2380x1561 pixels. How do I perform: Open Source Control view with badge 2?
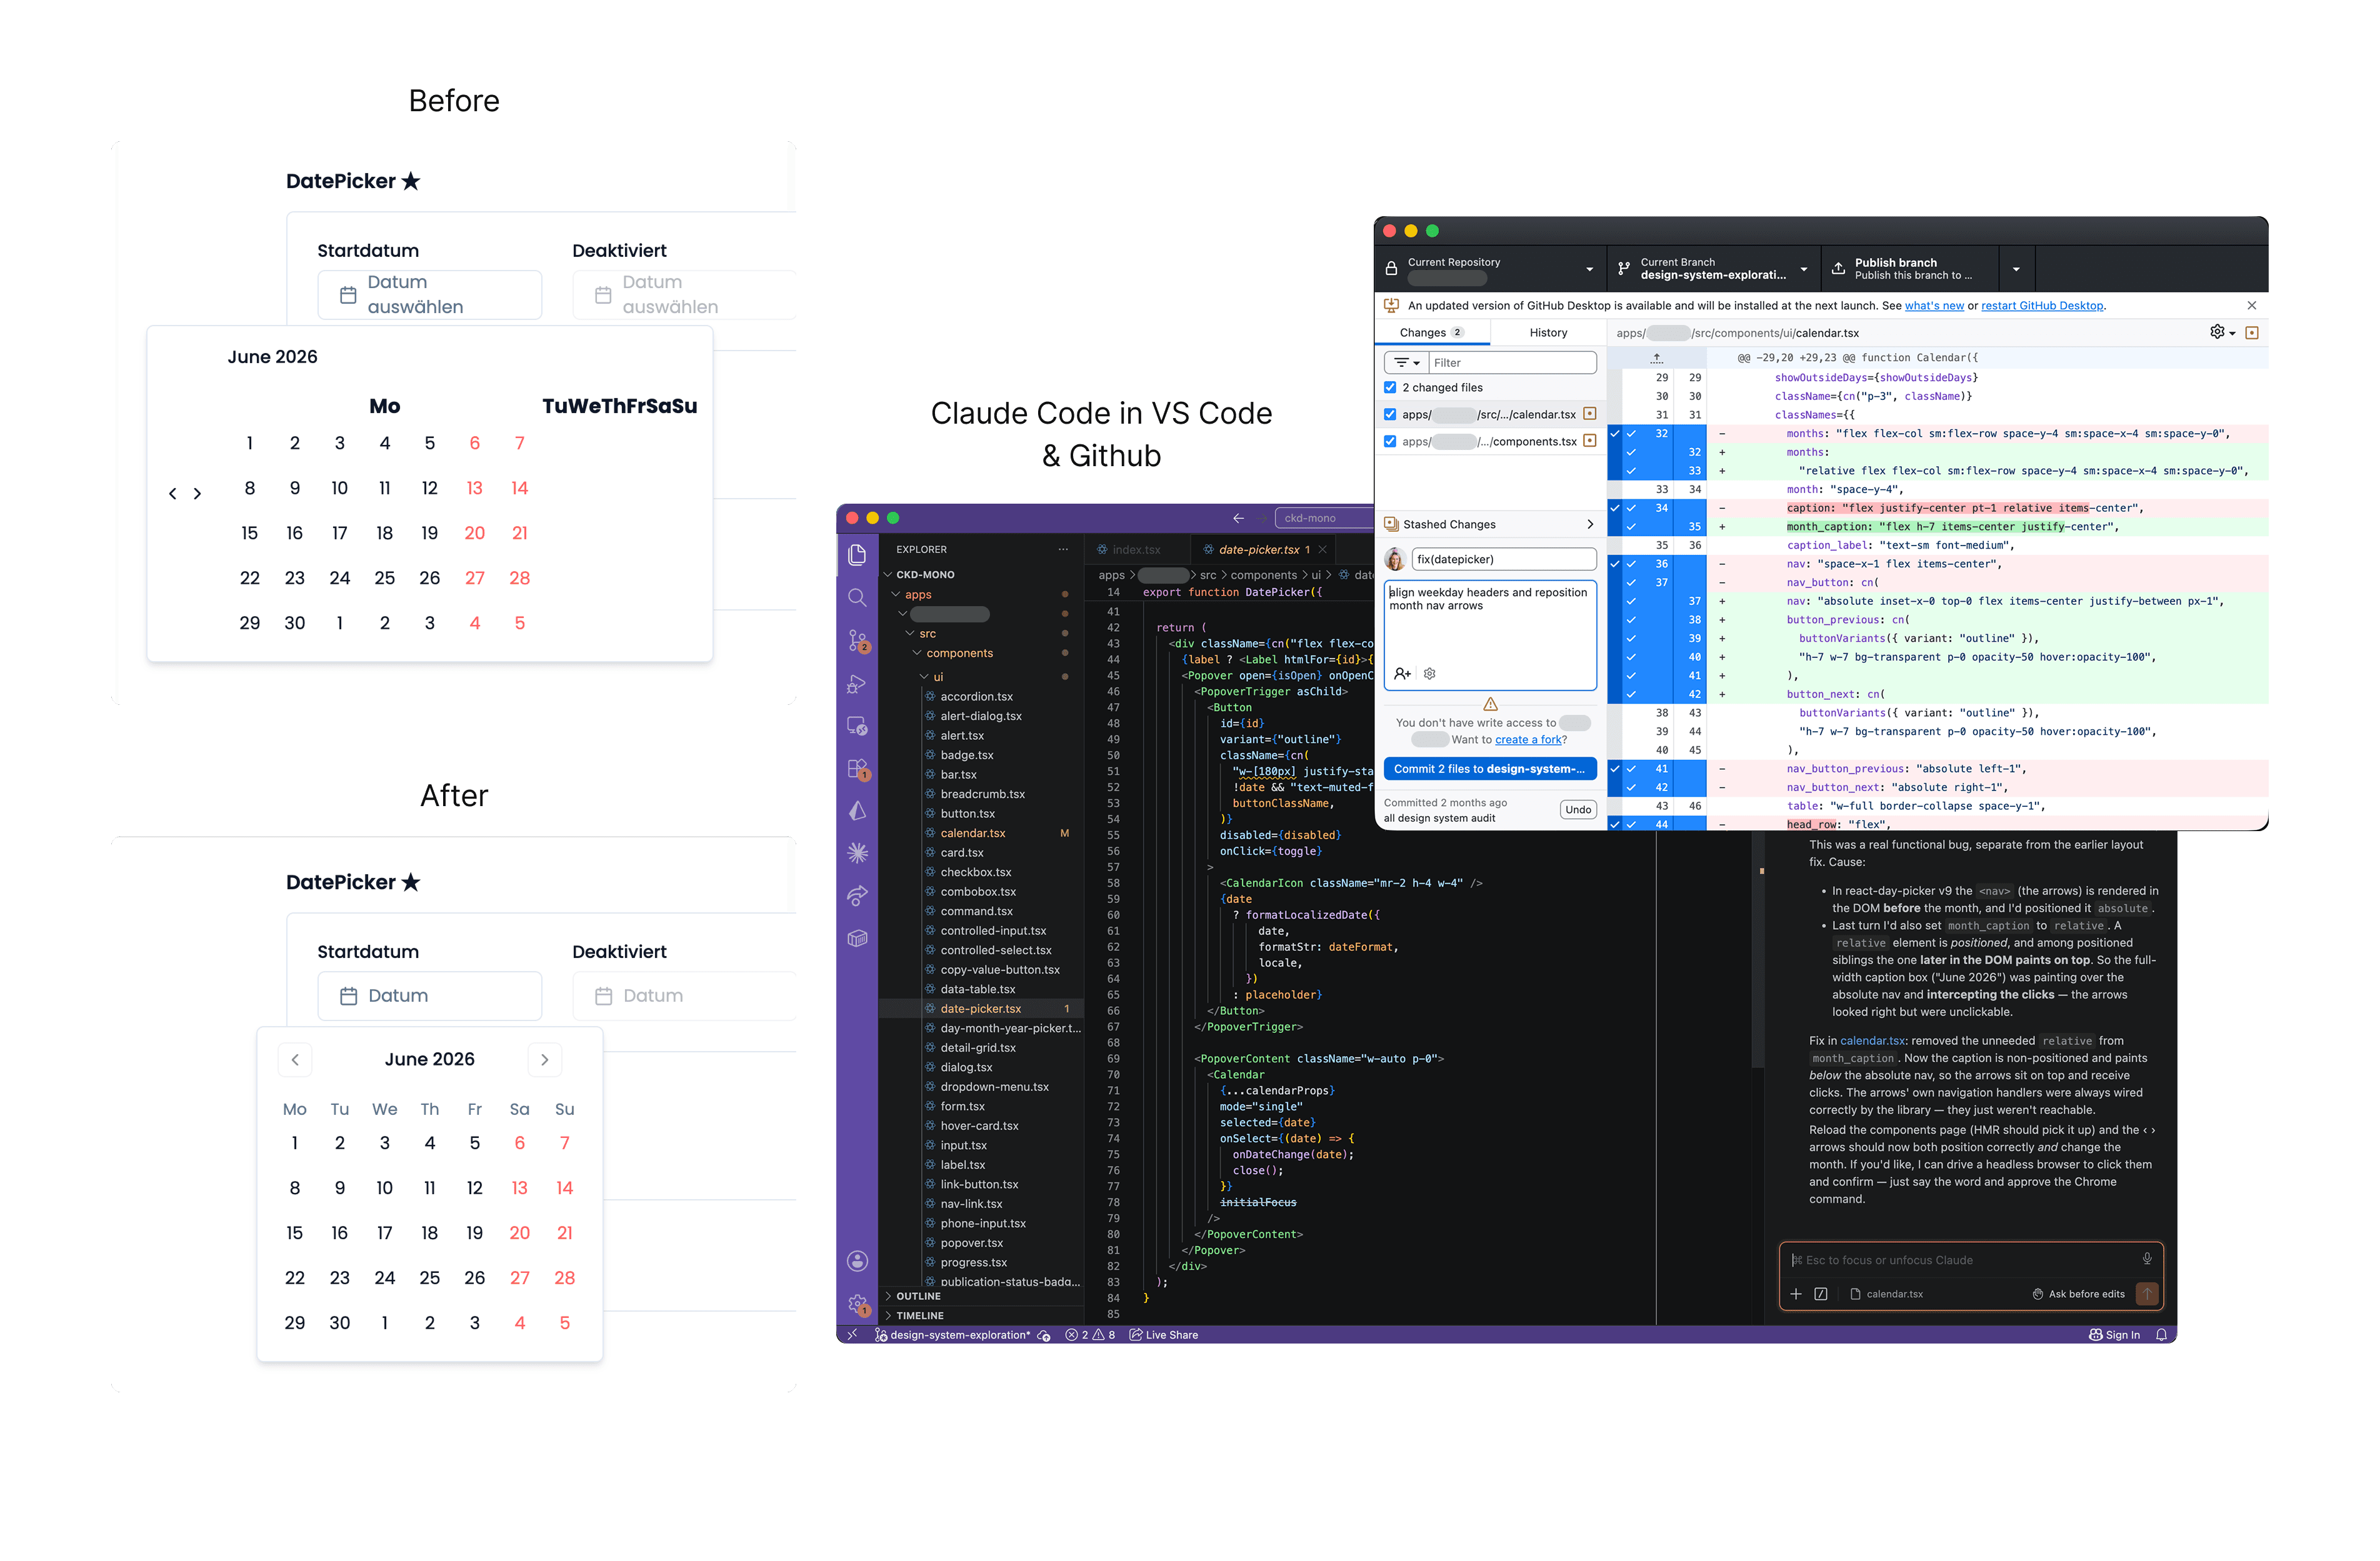(x=857, y=640)
